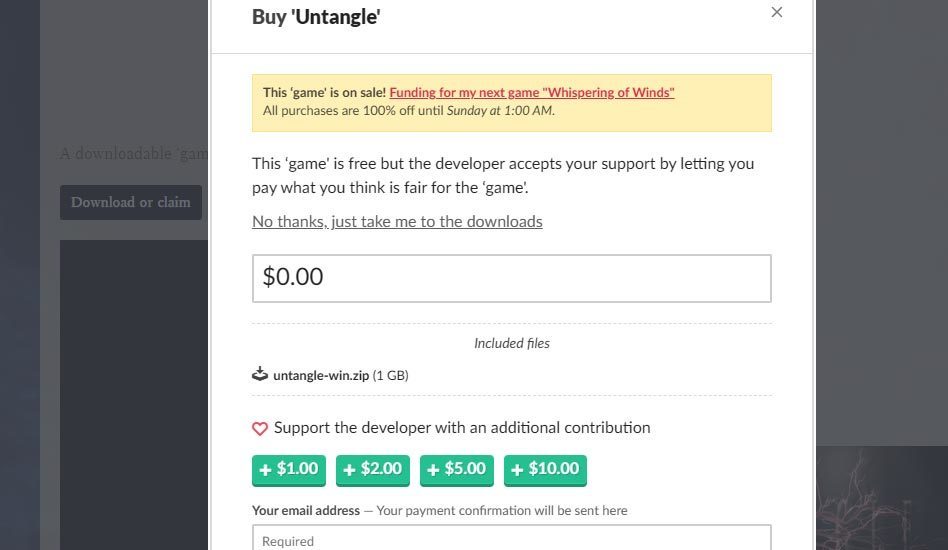Click the 'Your email address' label
The image size is (948, 550).
(x=306, y=511)
